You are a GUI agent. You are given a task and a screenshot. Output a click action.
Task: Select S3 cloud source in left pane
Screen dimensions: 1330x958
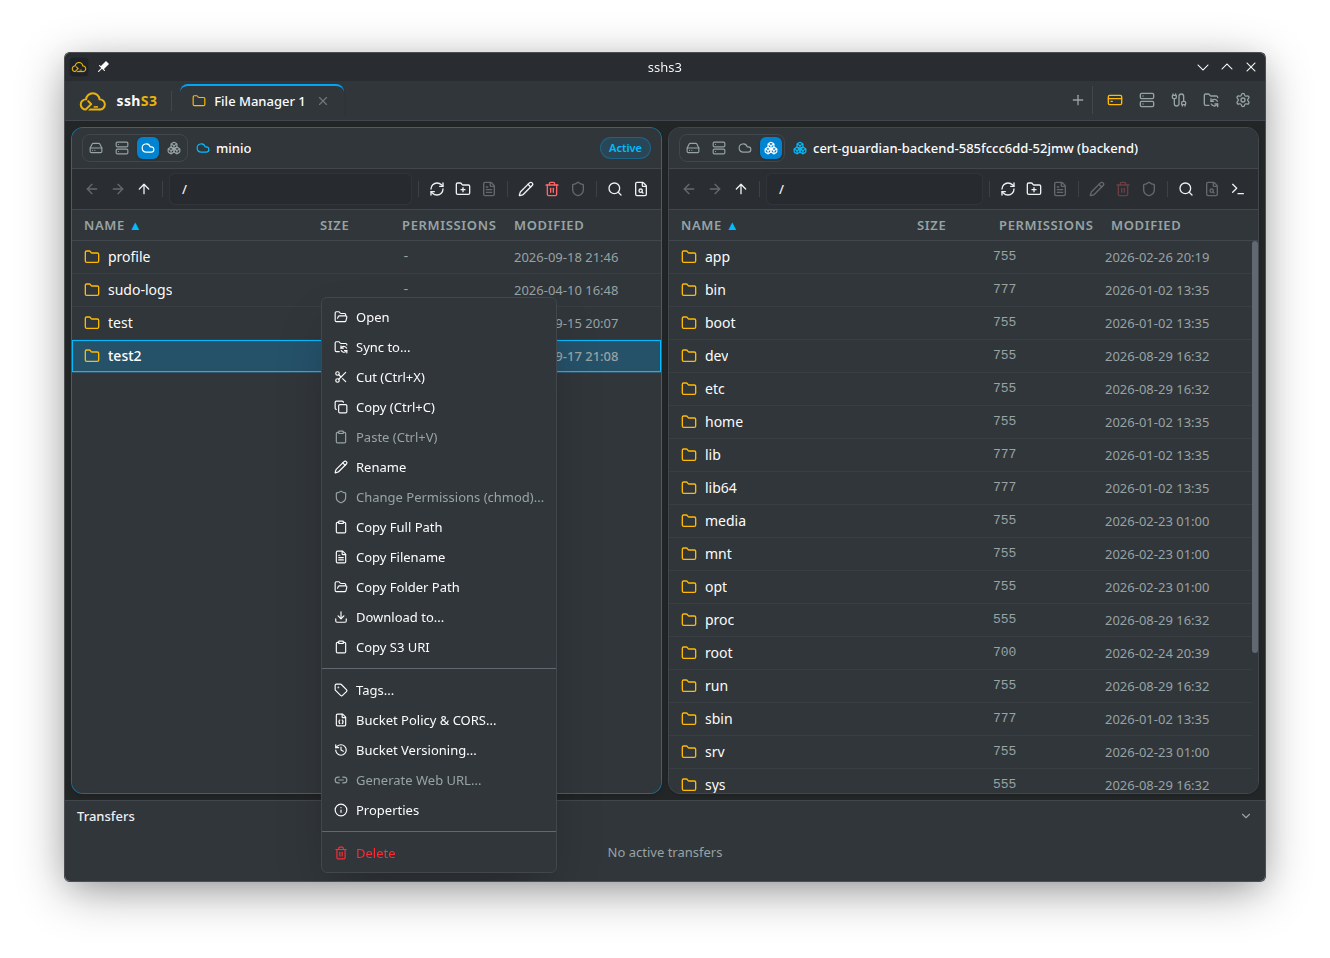pyautogui.click(x=148, y=148)
